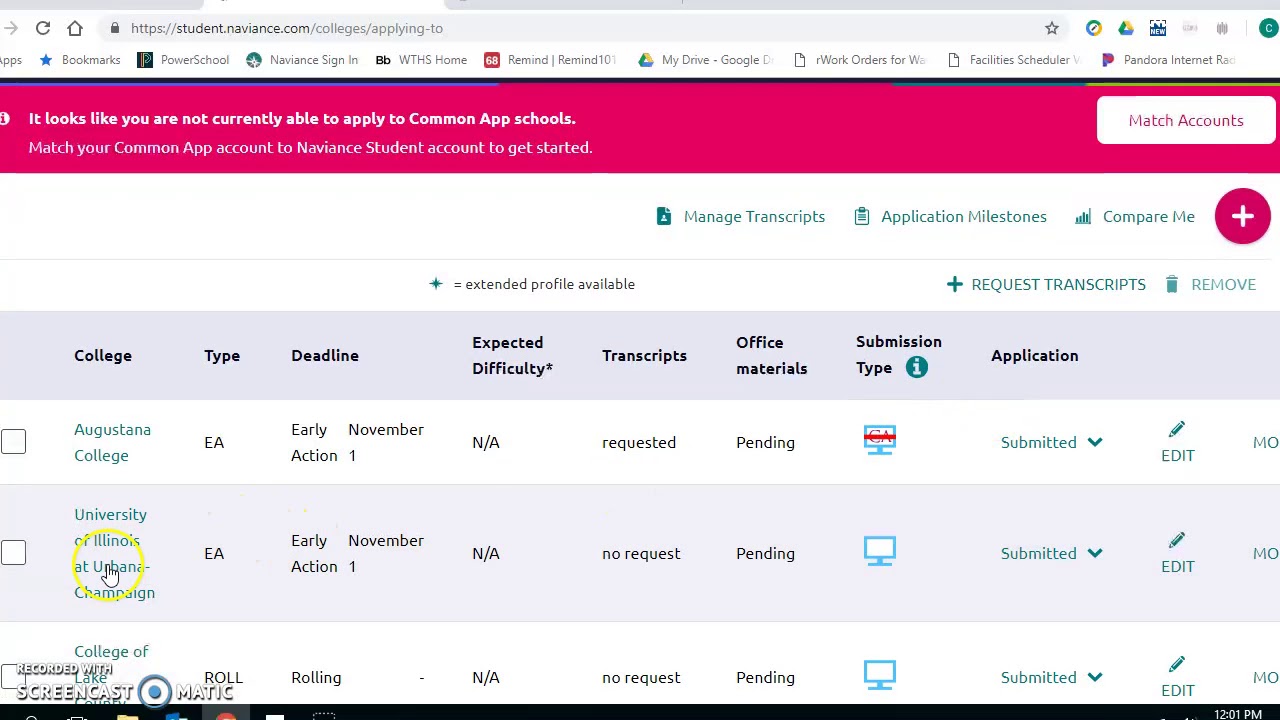Bookmark this page with the star icon
This screenshot has height=720, width=1280.
[1052, 28]
